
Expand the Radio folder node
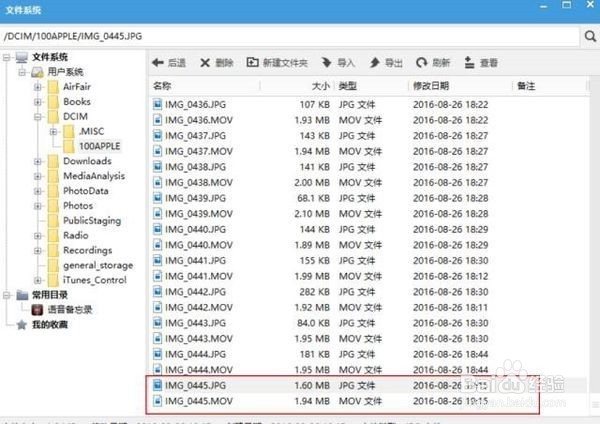point(38,236)
